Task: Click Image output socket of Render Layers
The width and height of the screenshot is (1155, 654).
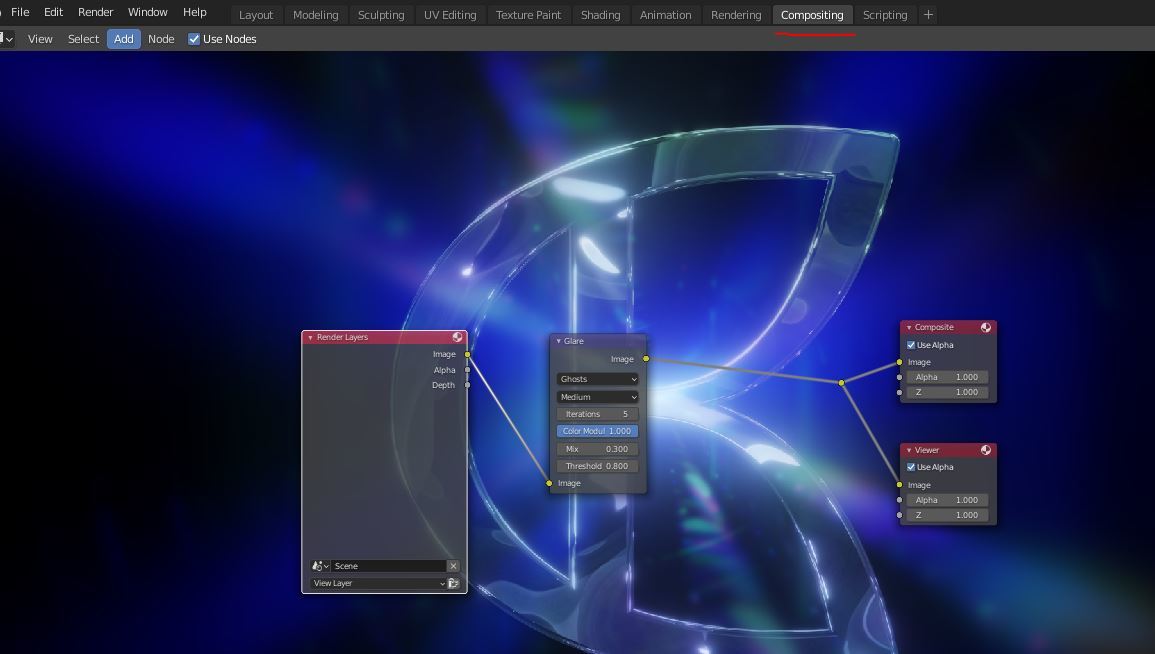Action: pyautogui.click(x=468, y=354)
